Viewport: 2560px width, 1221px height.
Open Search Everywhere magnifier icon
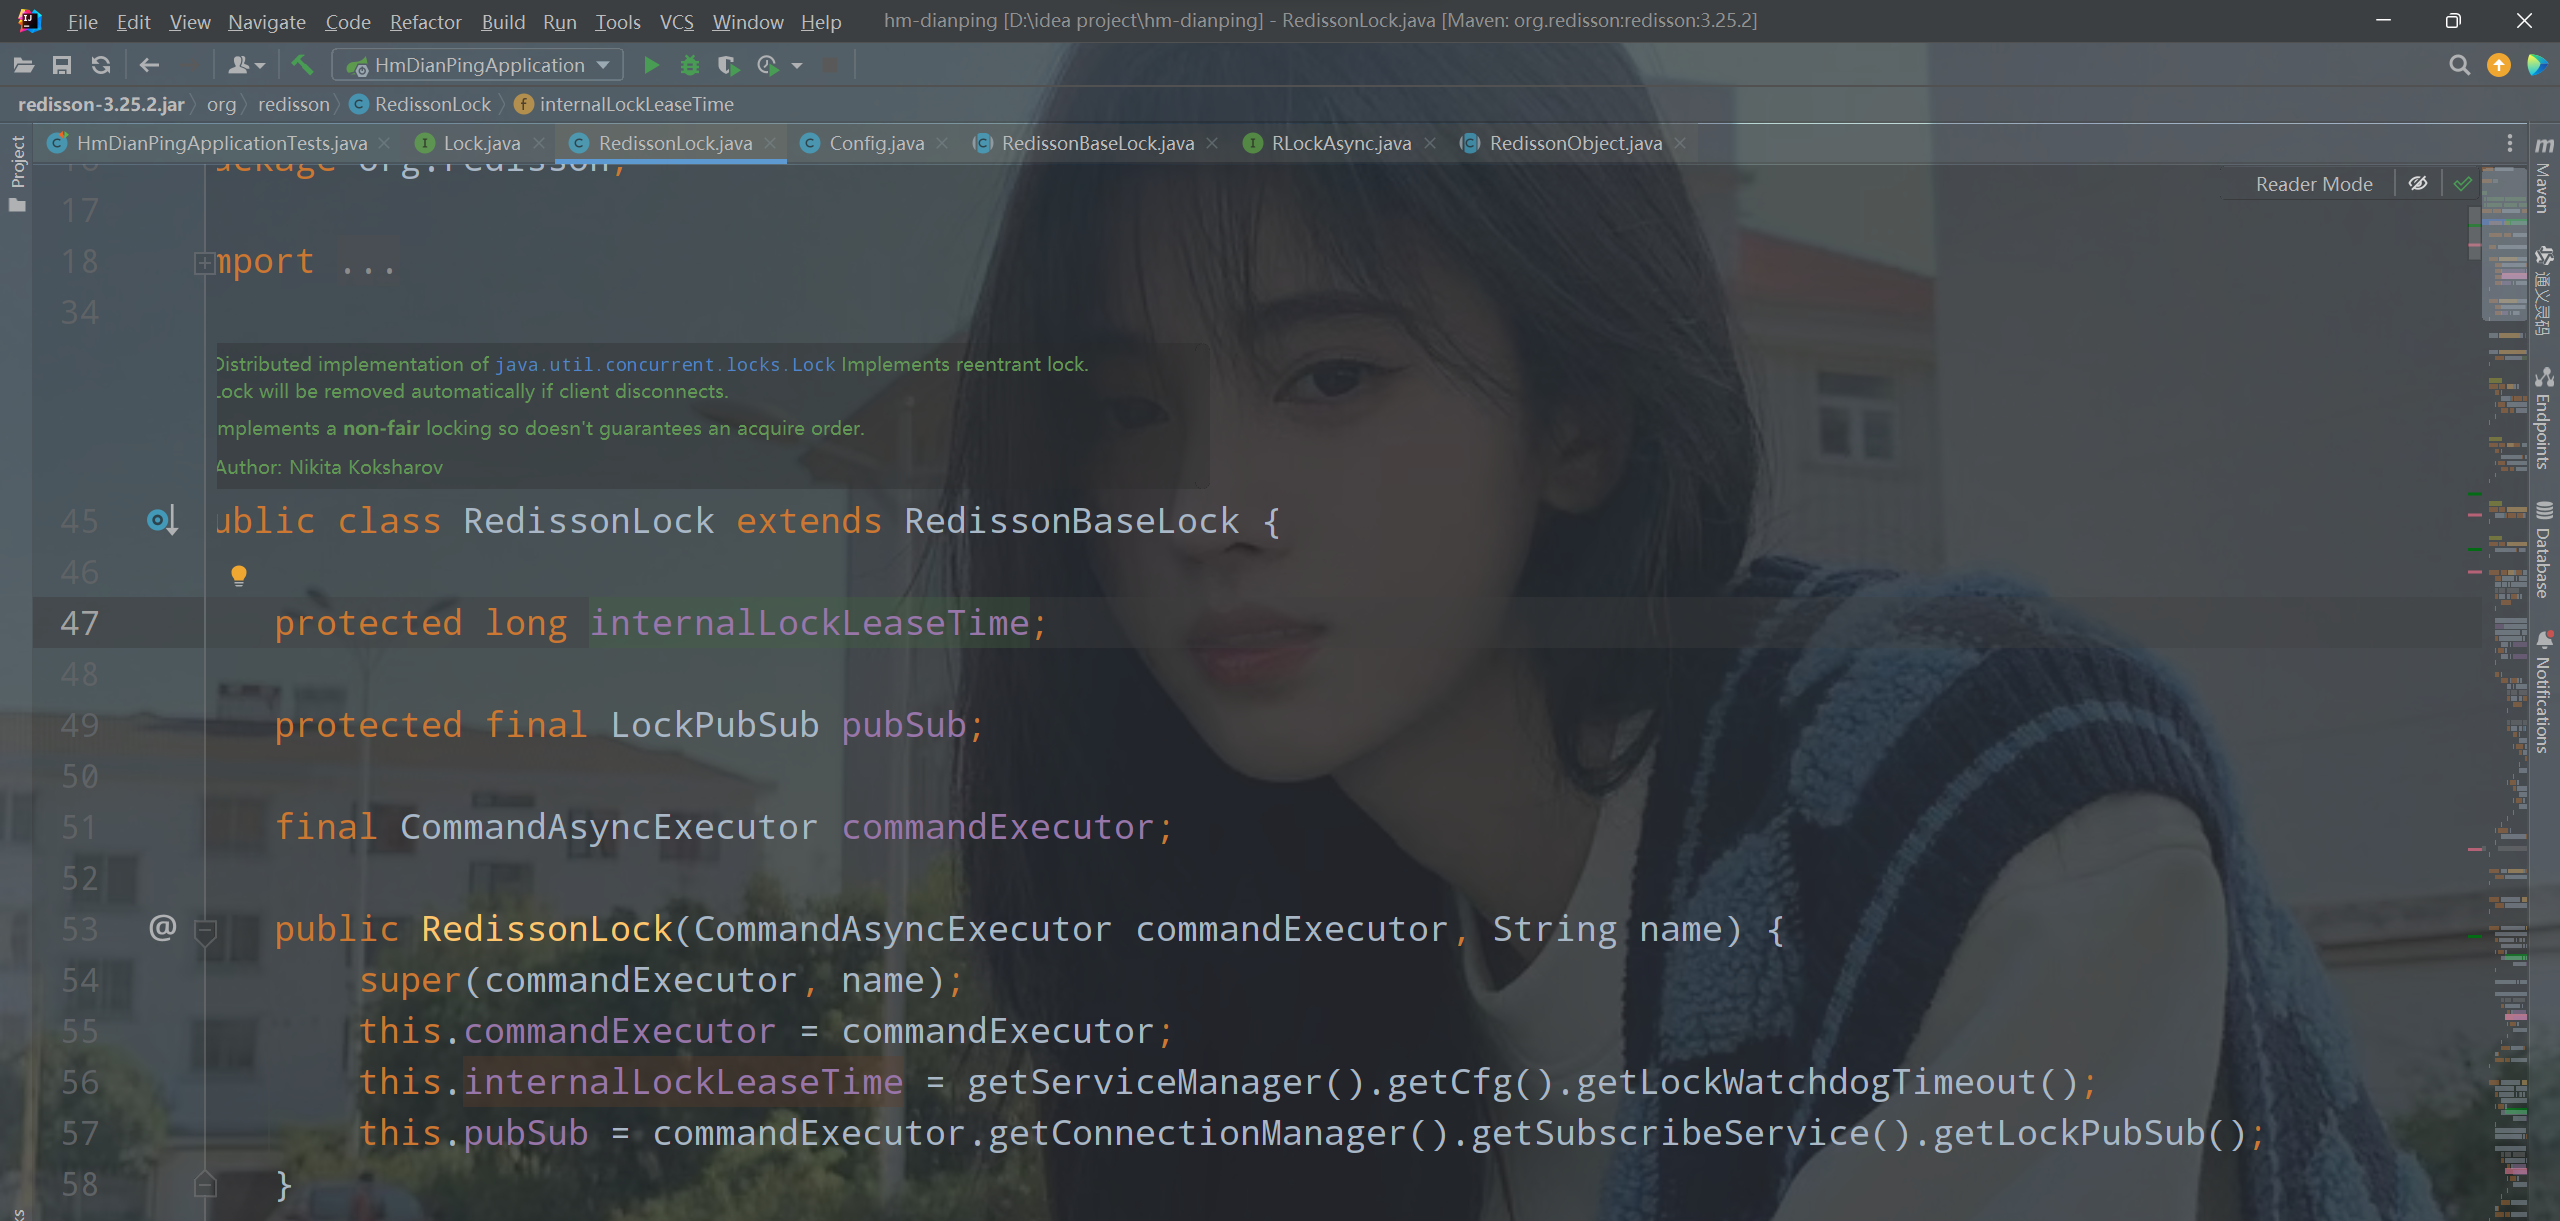pos(2459,66)
